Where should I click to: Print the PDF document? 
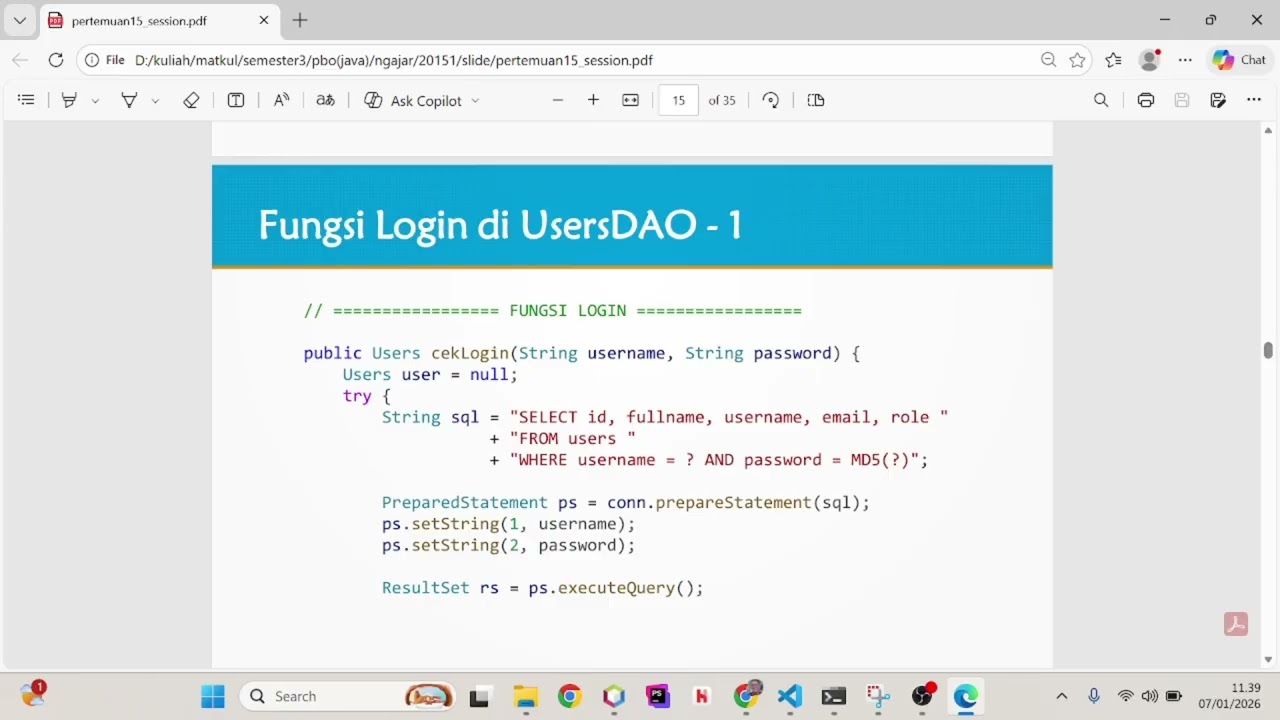pos(1146,100)
